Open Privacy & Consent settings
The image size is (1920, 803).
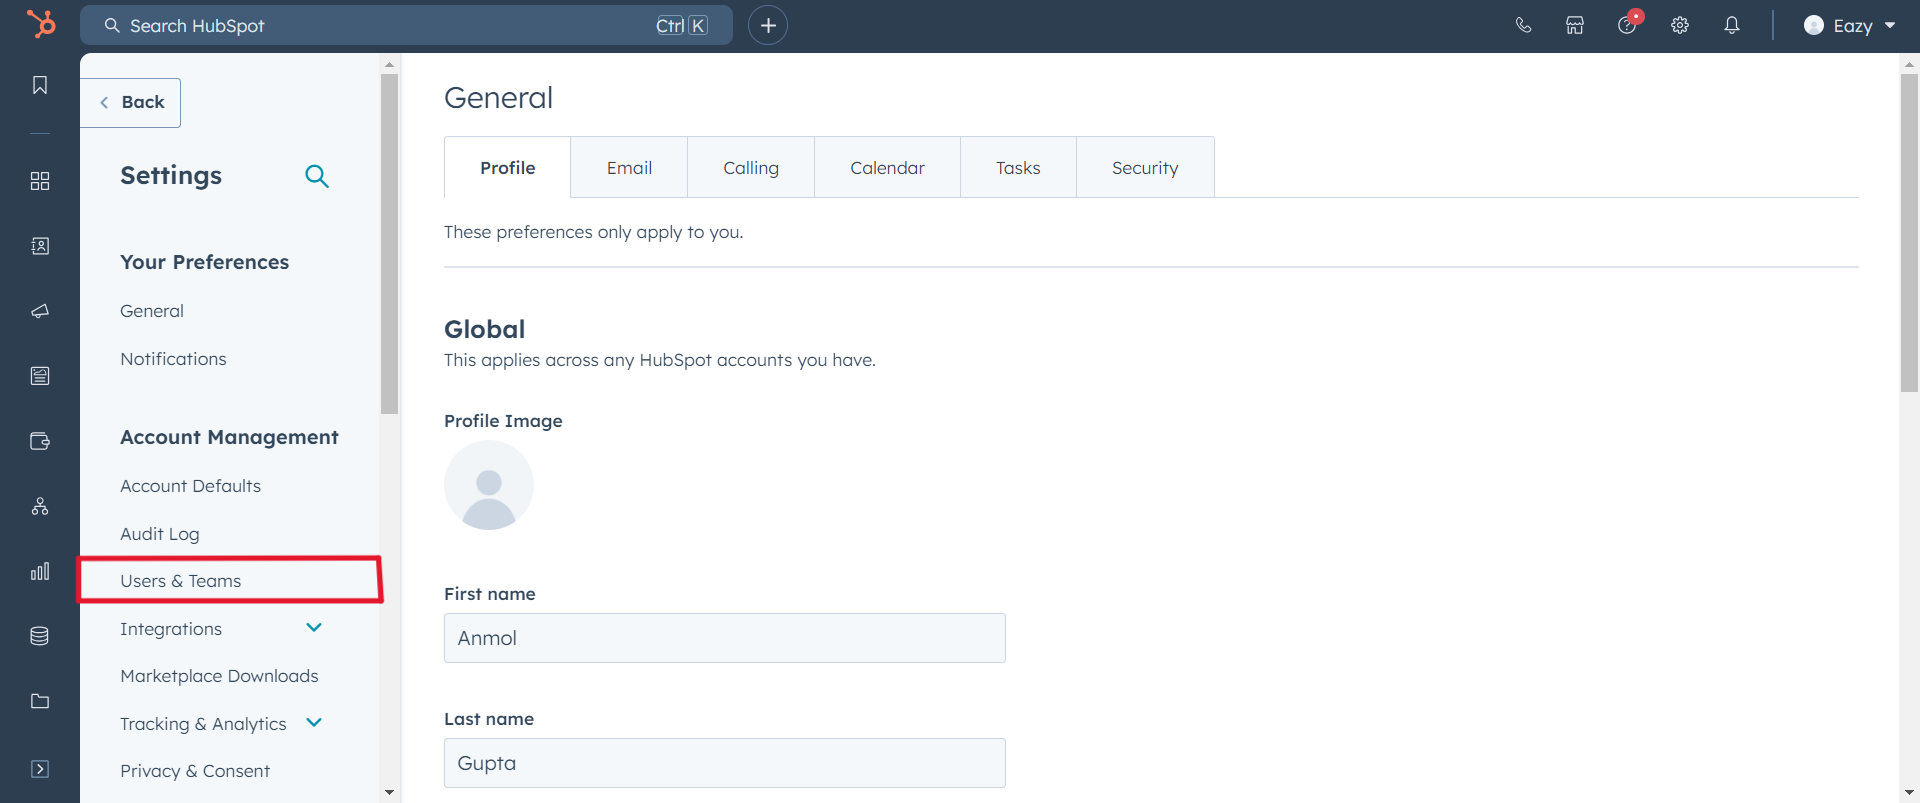(195, 771)
